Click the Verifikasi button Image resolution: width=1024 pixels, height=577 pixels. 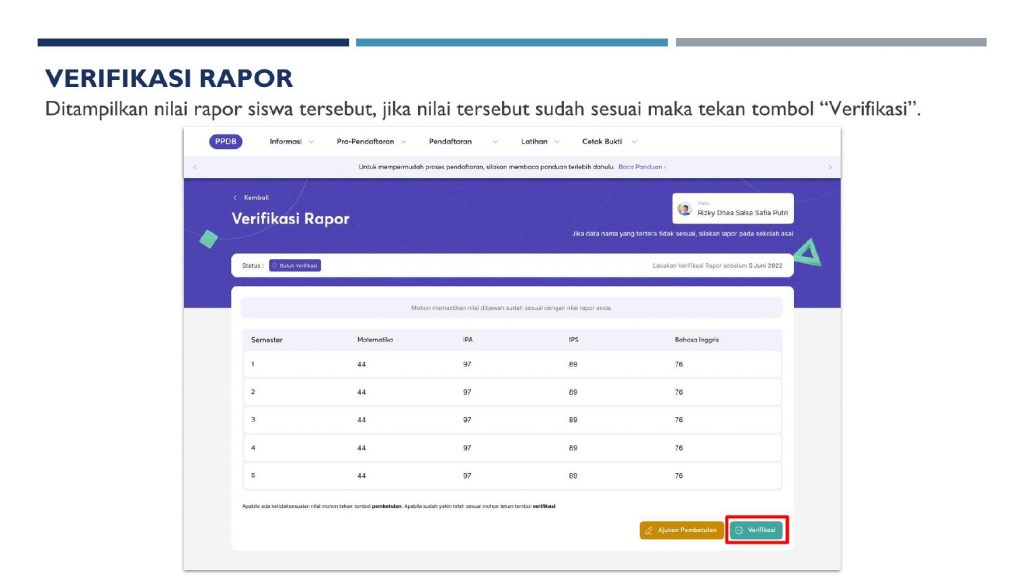(x=756, y=530)
